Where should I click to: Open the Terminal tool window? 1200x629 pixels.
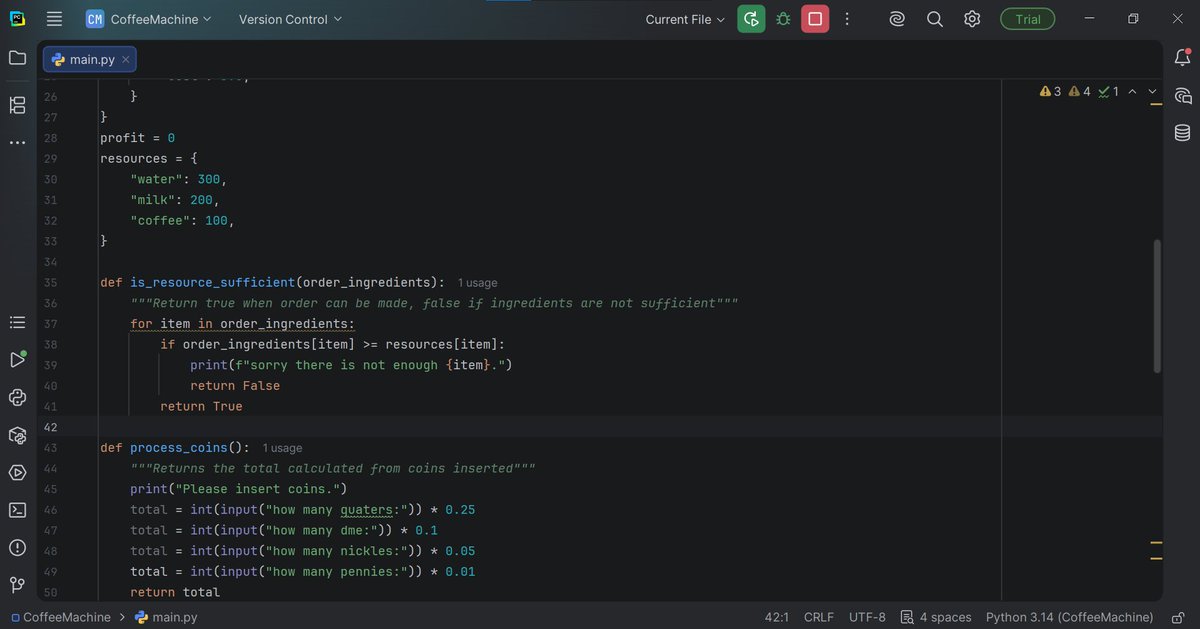[17, 510]
